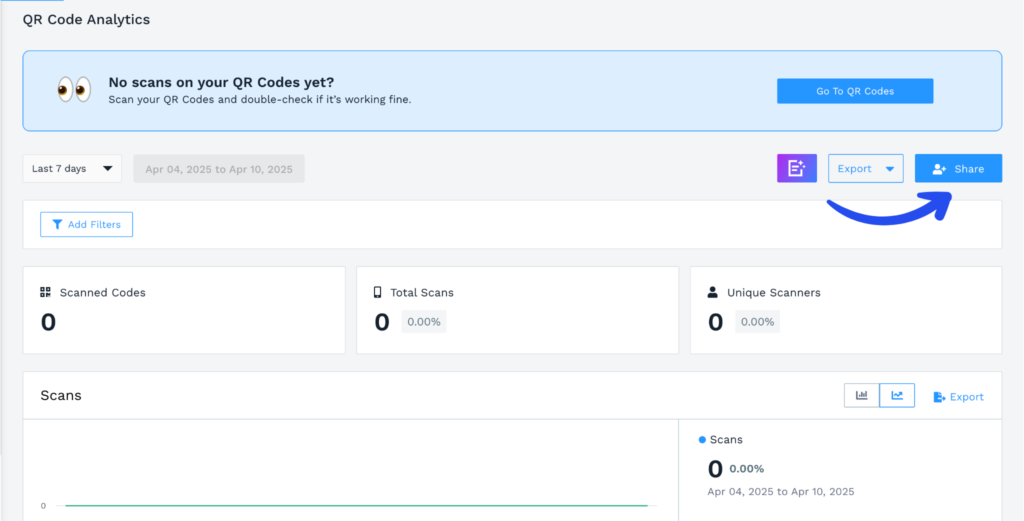
Task: Open the Last 7 days dropdown
Action: [72, 168]
